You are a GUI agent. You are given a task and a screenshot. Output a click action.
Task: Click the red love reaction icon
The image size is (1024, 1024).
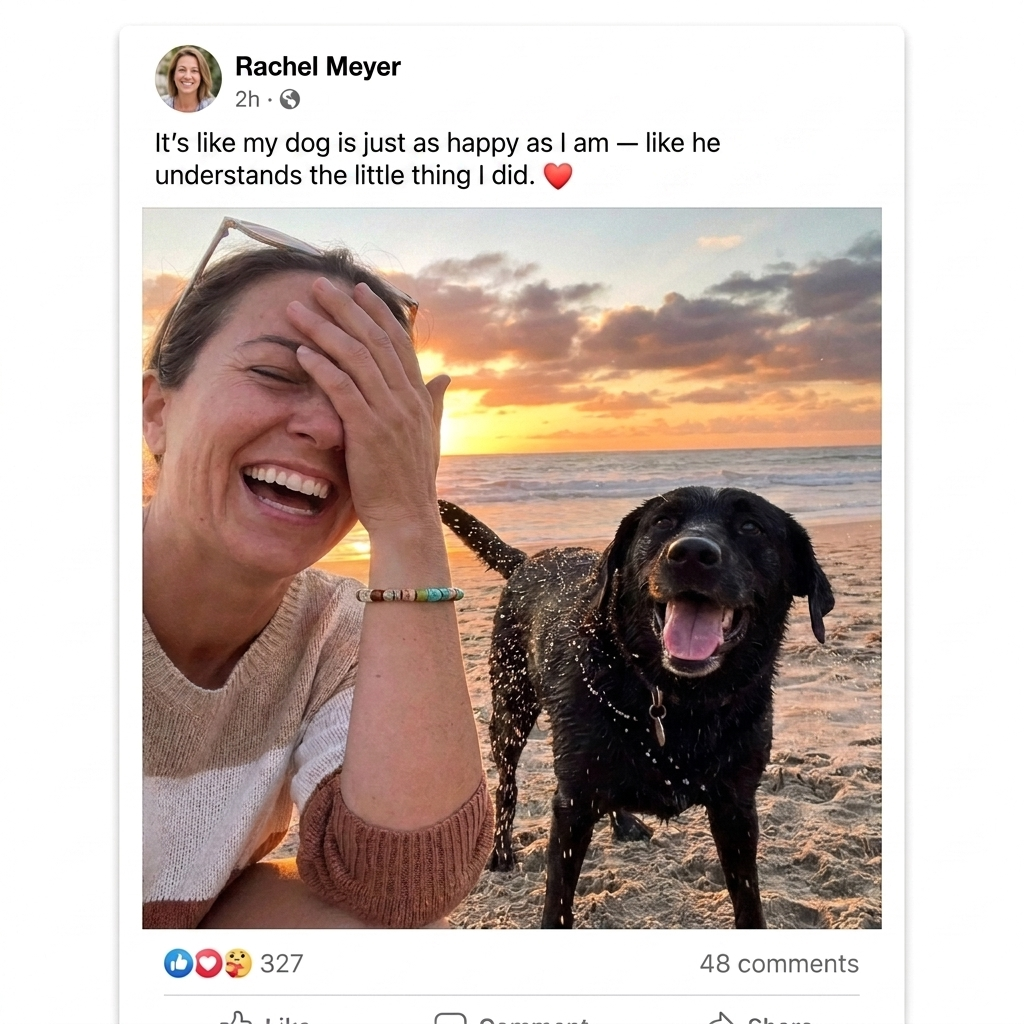(208, 963)
